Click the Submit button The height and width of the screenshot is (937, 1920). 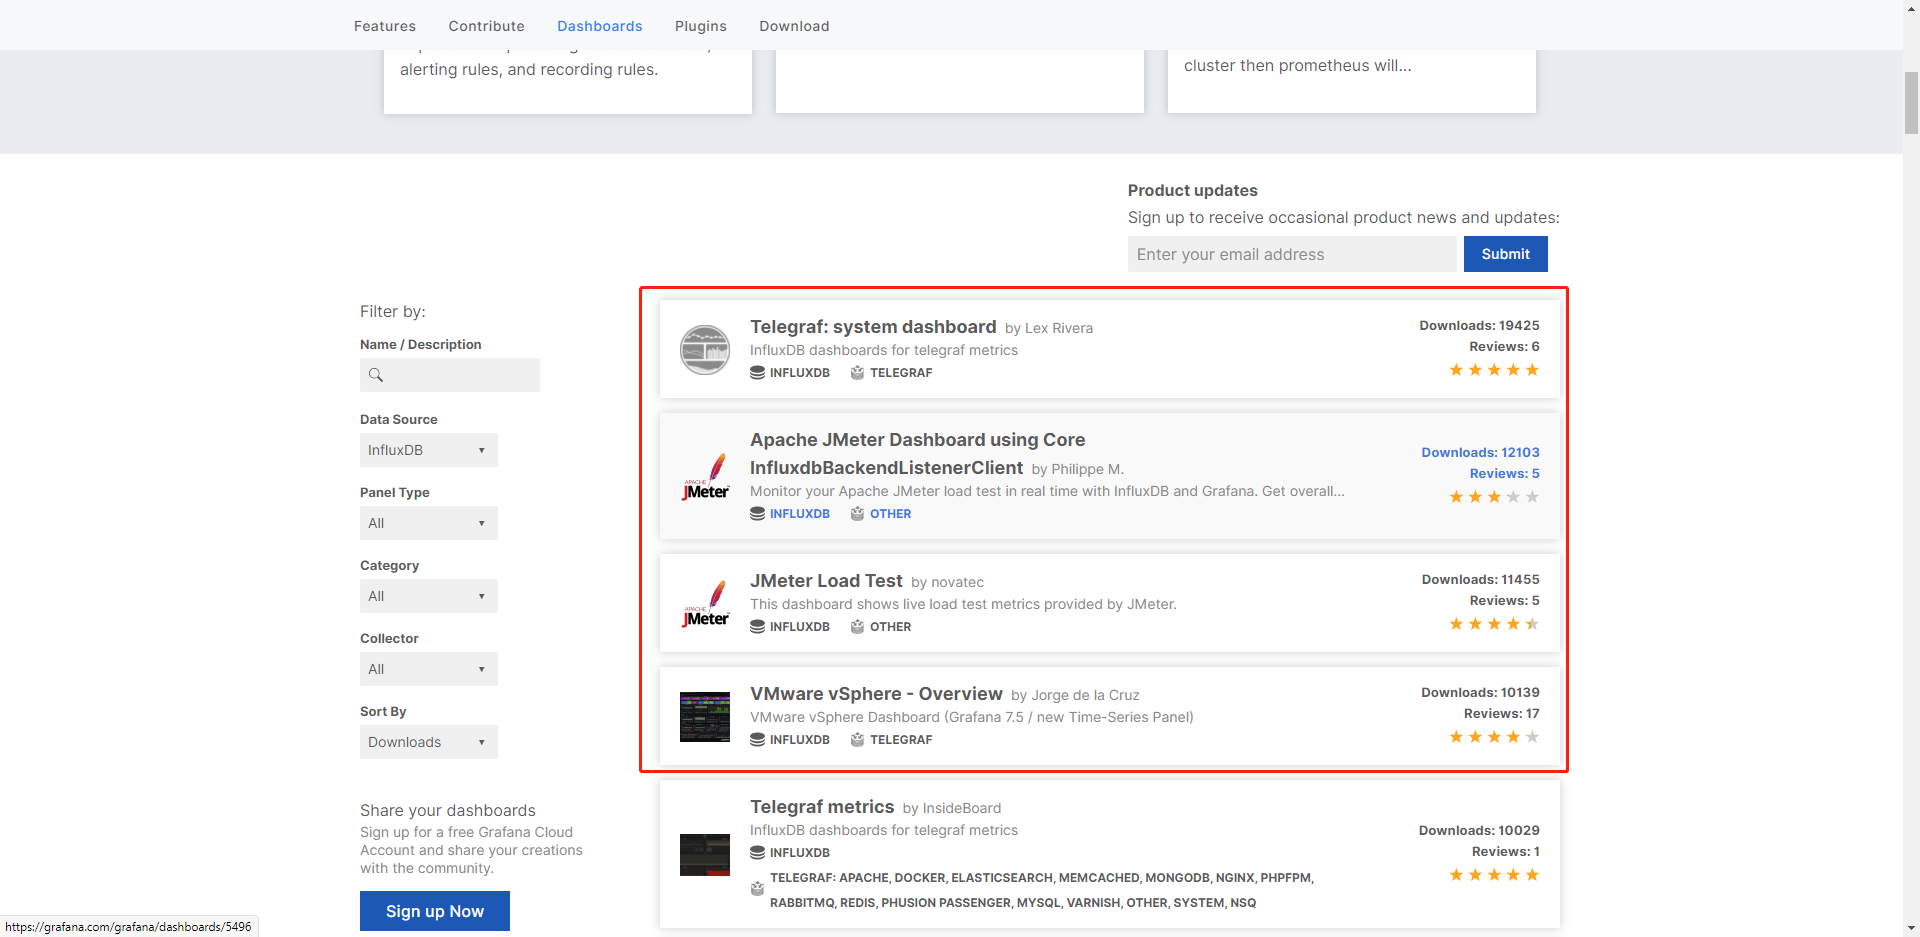click(1505, 254)
